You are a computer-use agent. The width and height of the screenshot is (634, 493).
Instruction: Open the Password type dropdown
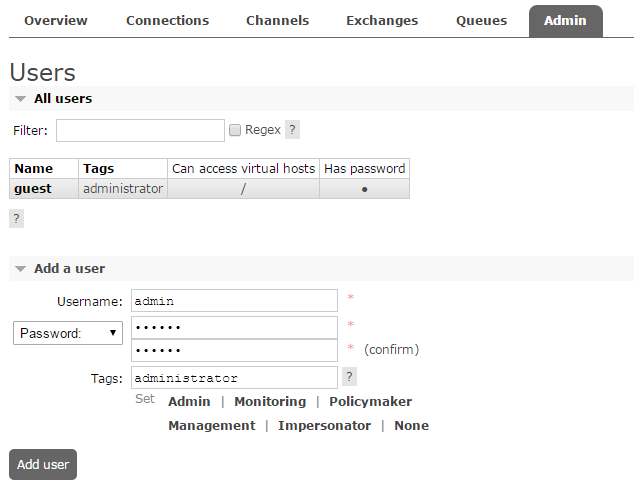pos(67,333)
